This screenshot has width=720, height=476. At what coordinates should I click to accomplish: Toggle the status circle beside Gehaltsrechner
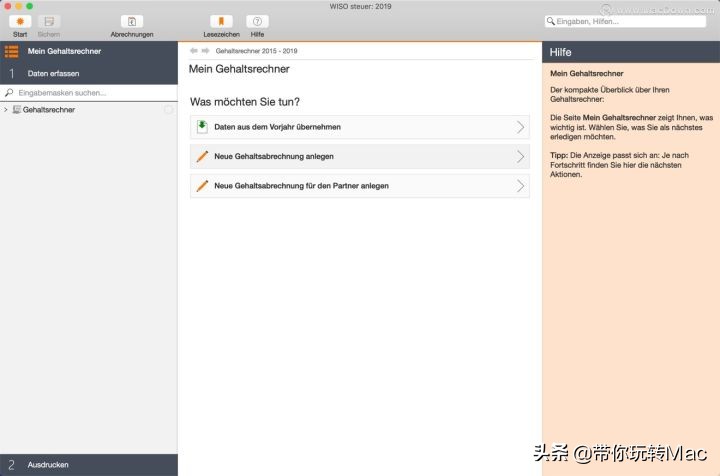(x=168, y=110)
